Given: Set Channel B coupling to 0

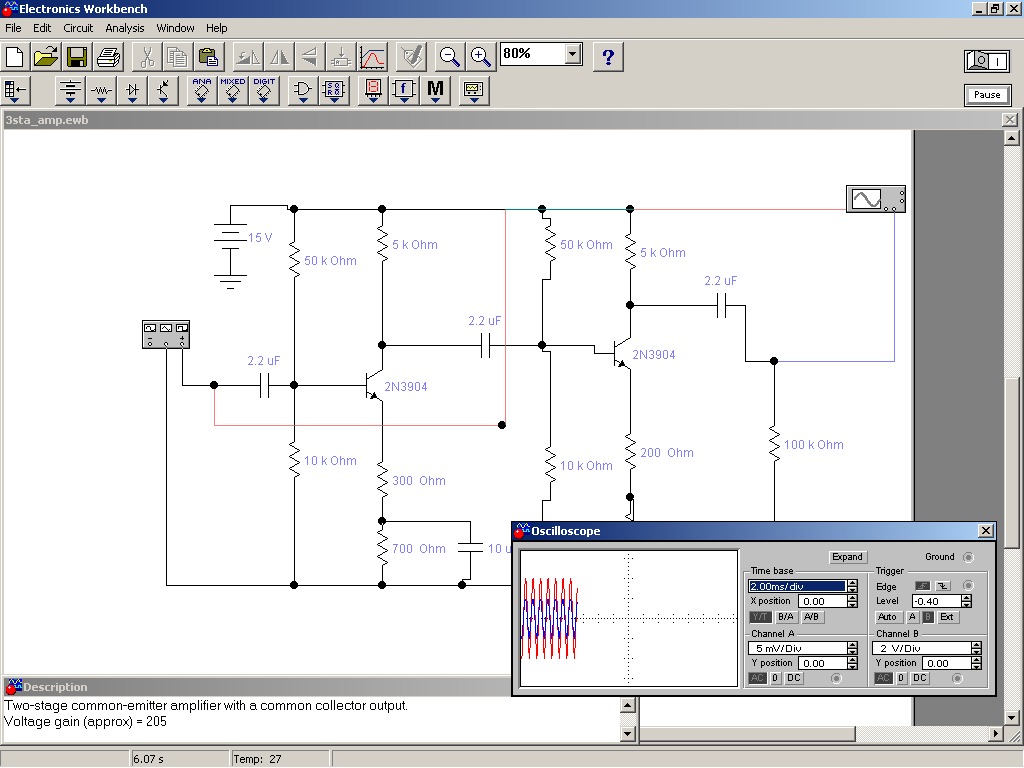Looking at the screenshot, I should [x=901, y=679].
